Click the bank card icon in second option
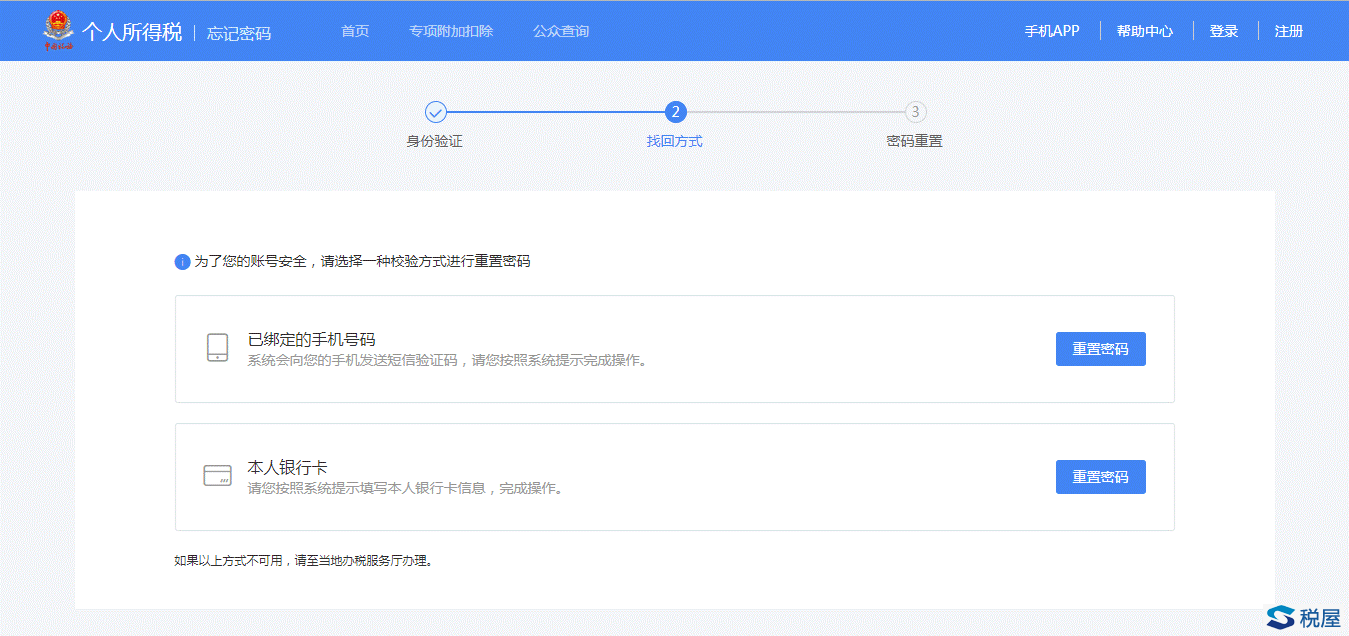Image resolution: width=1349 pixels, height=636 pixels. click(217, 476)
